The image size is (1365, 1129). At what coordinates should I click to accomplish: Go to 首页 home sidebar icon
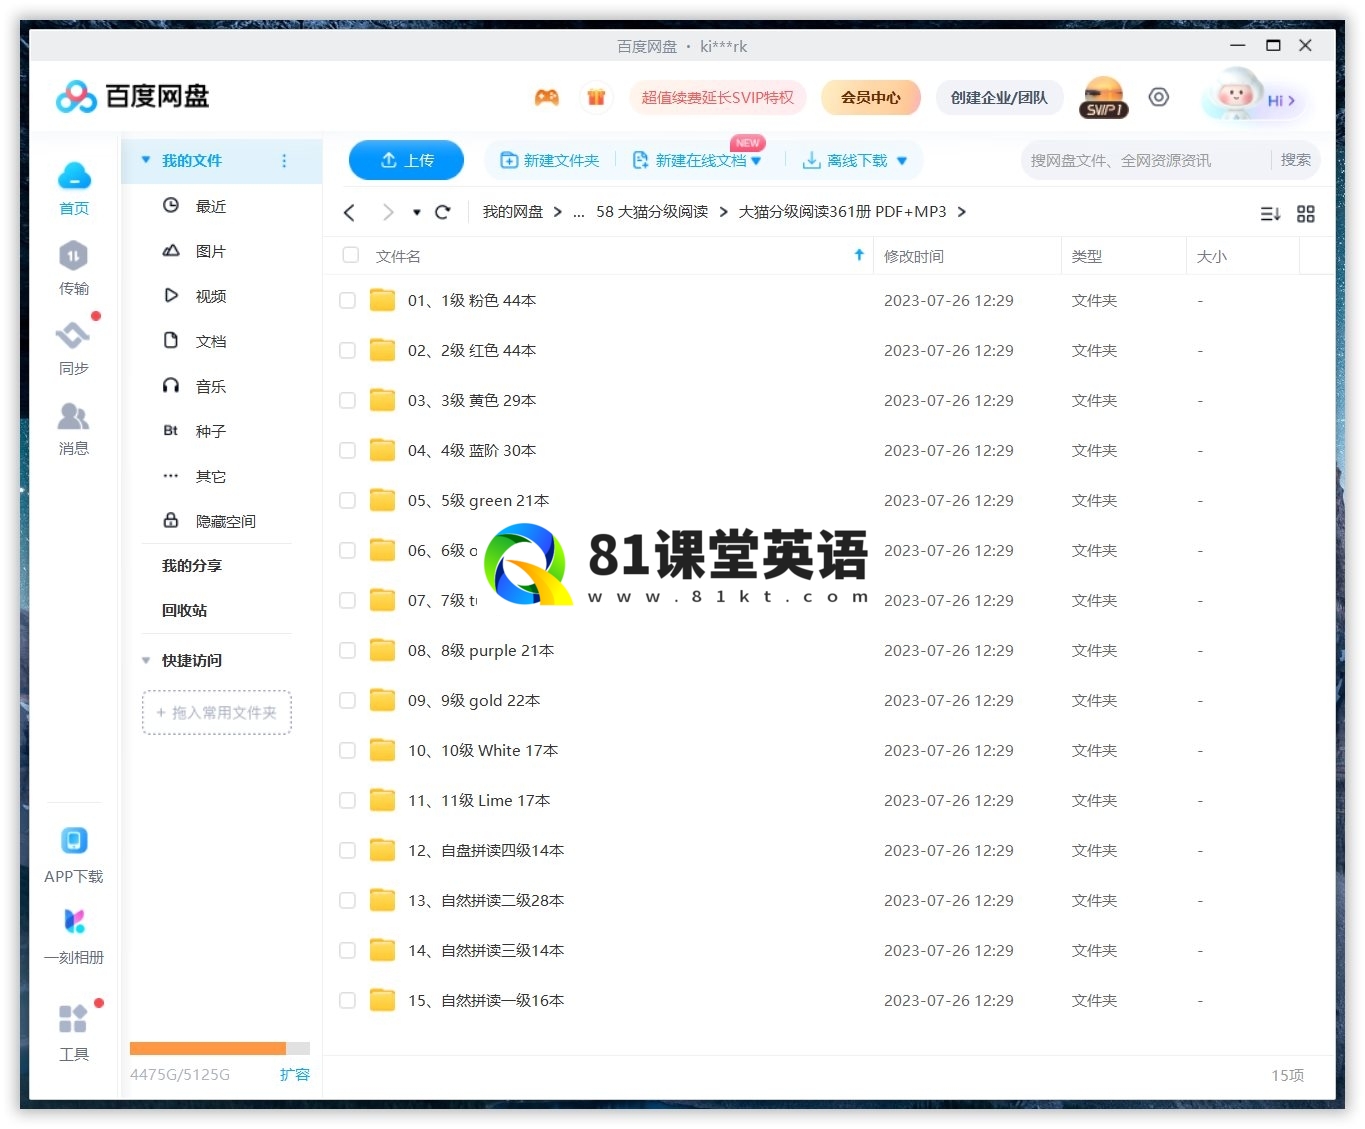74,188
